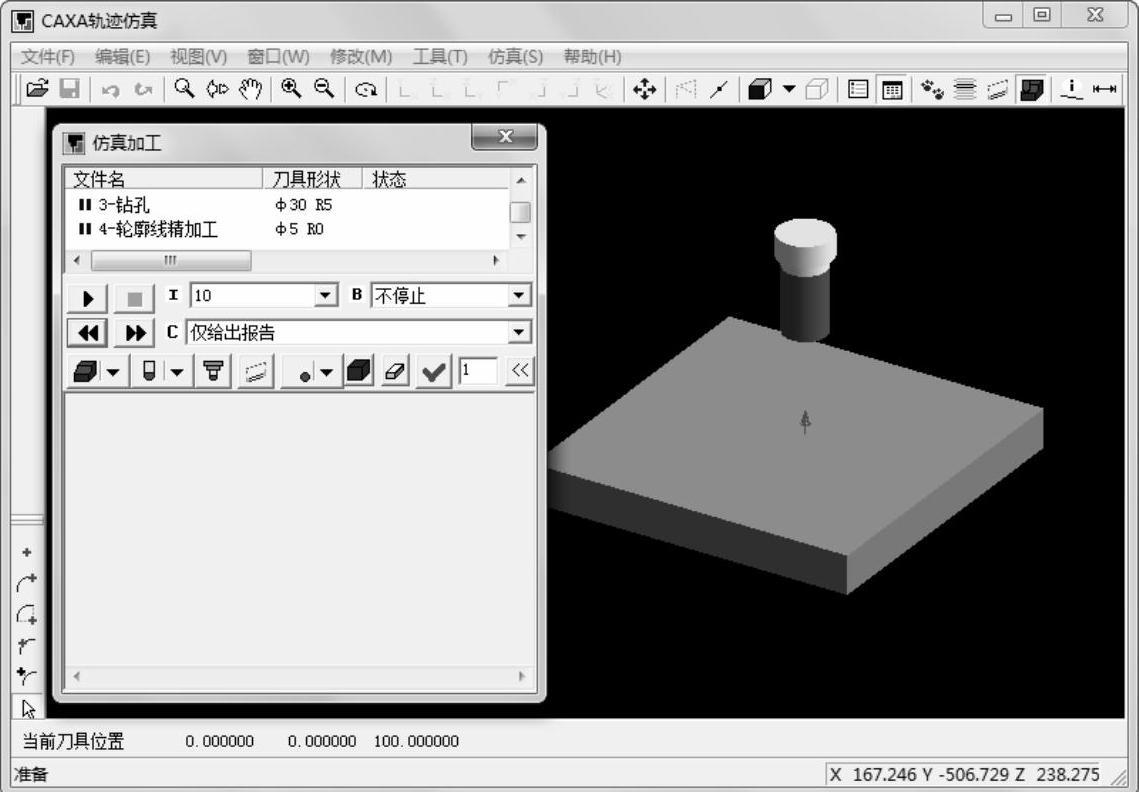Click the black solid cube icon in panel

coord(359,371)
